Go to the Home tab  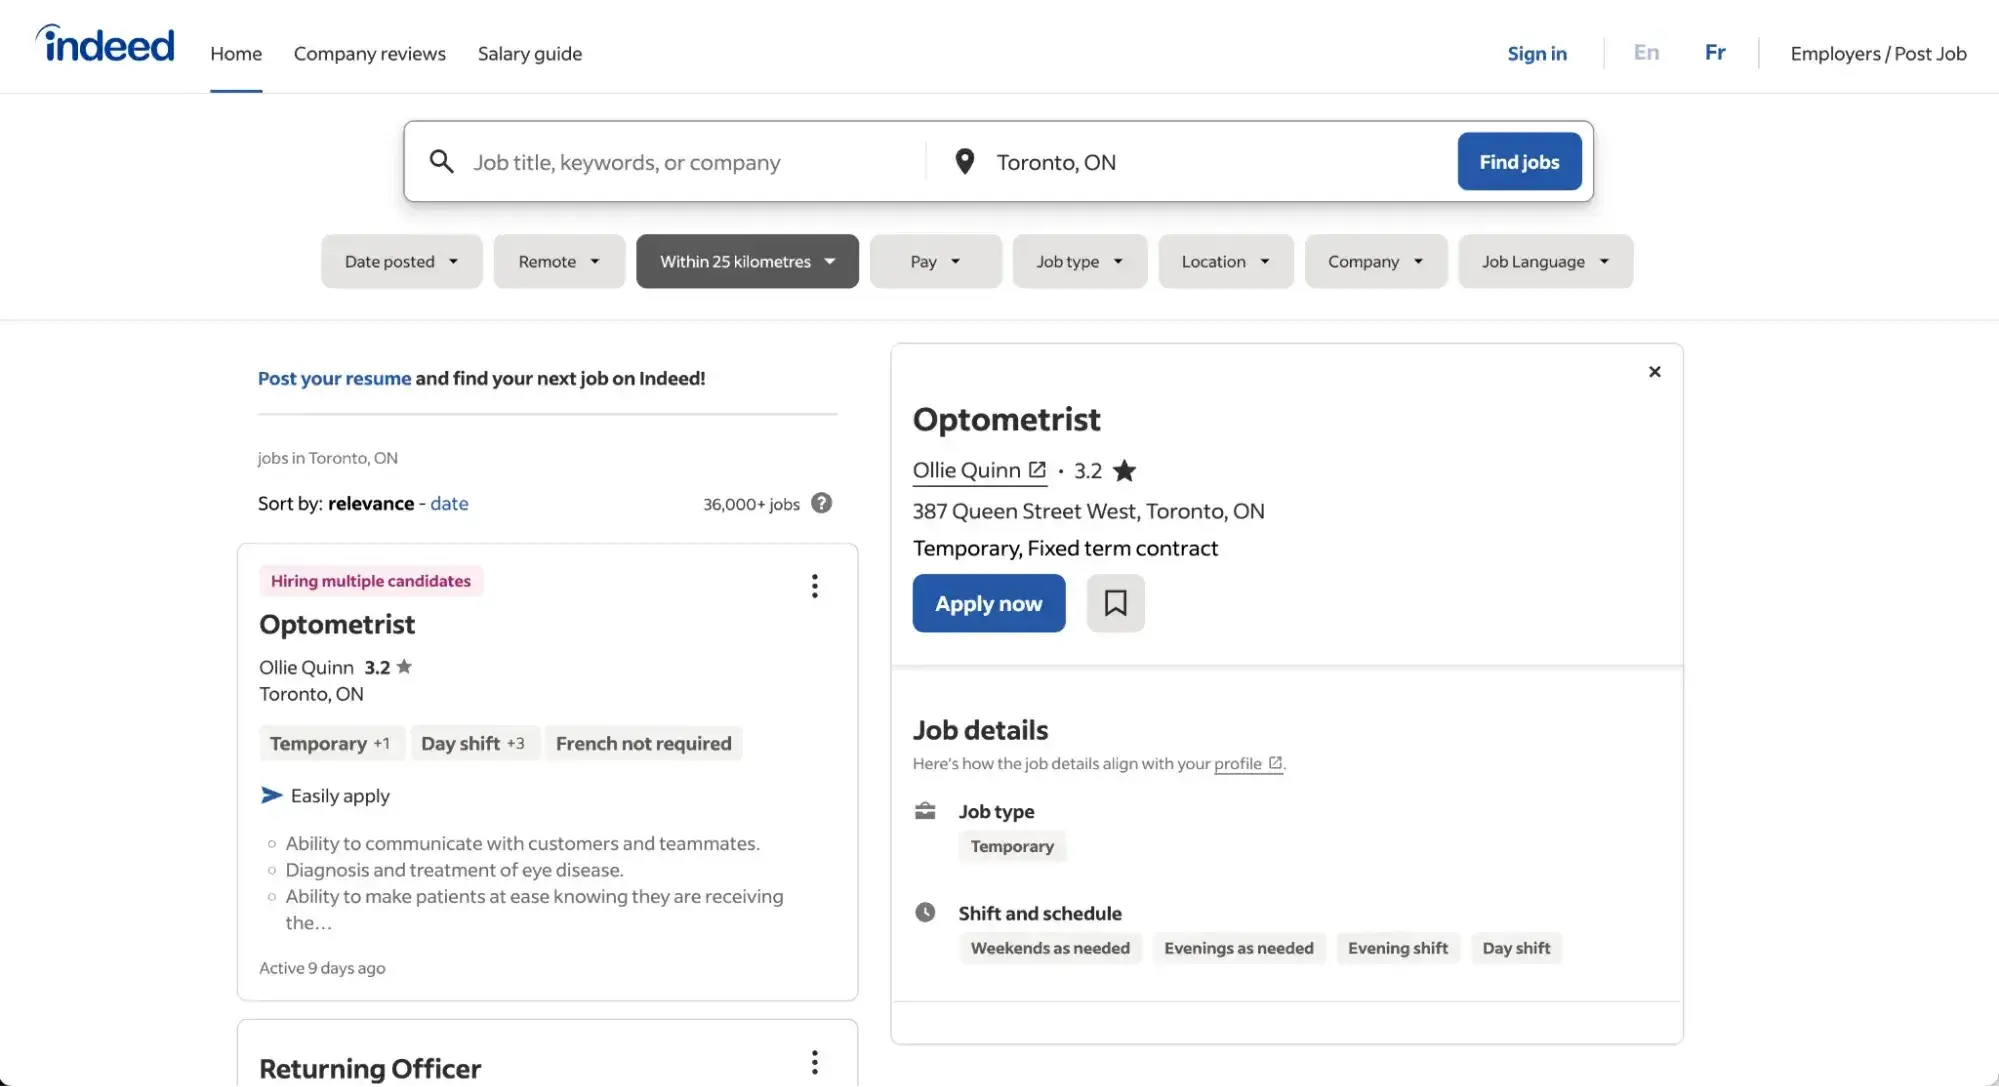(x=236, y=53)
